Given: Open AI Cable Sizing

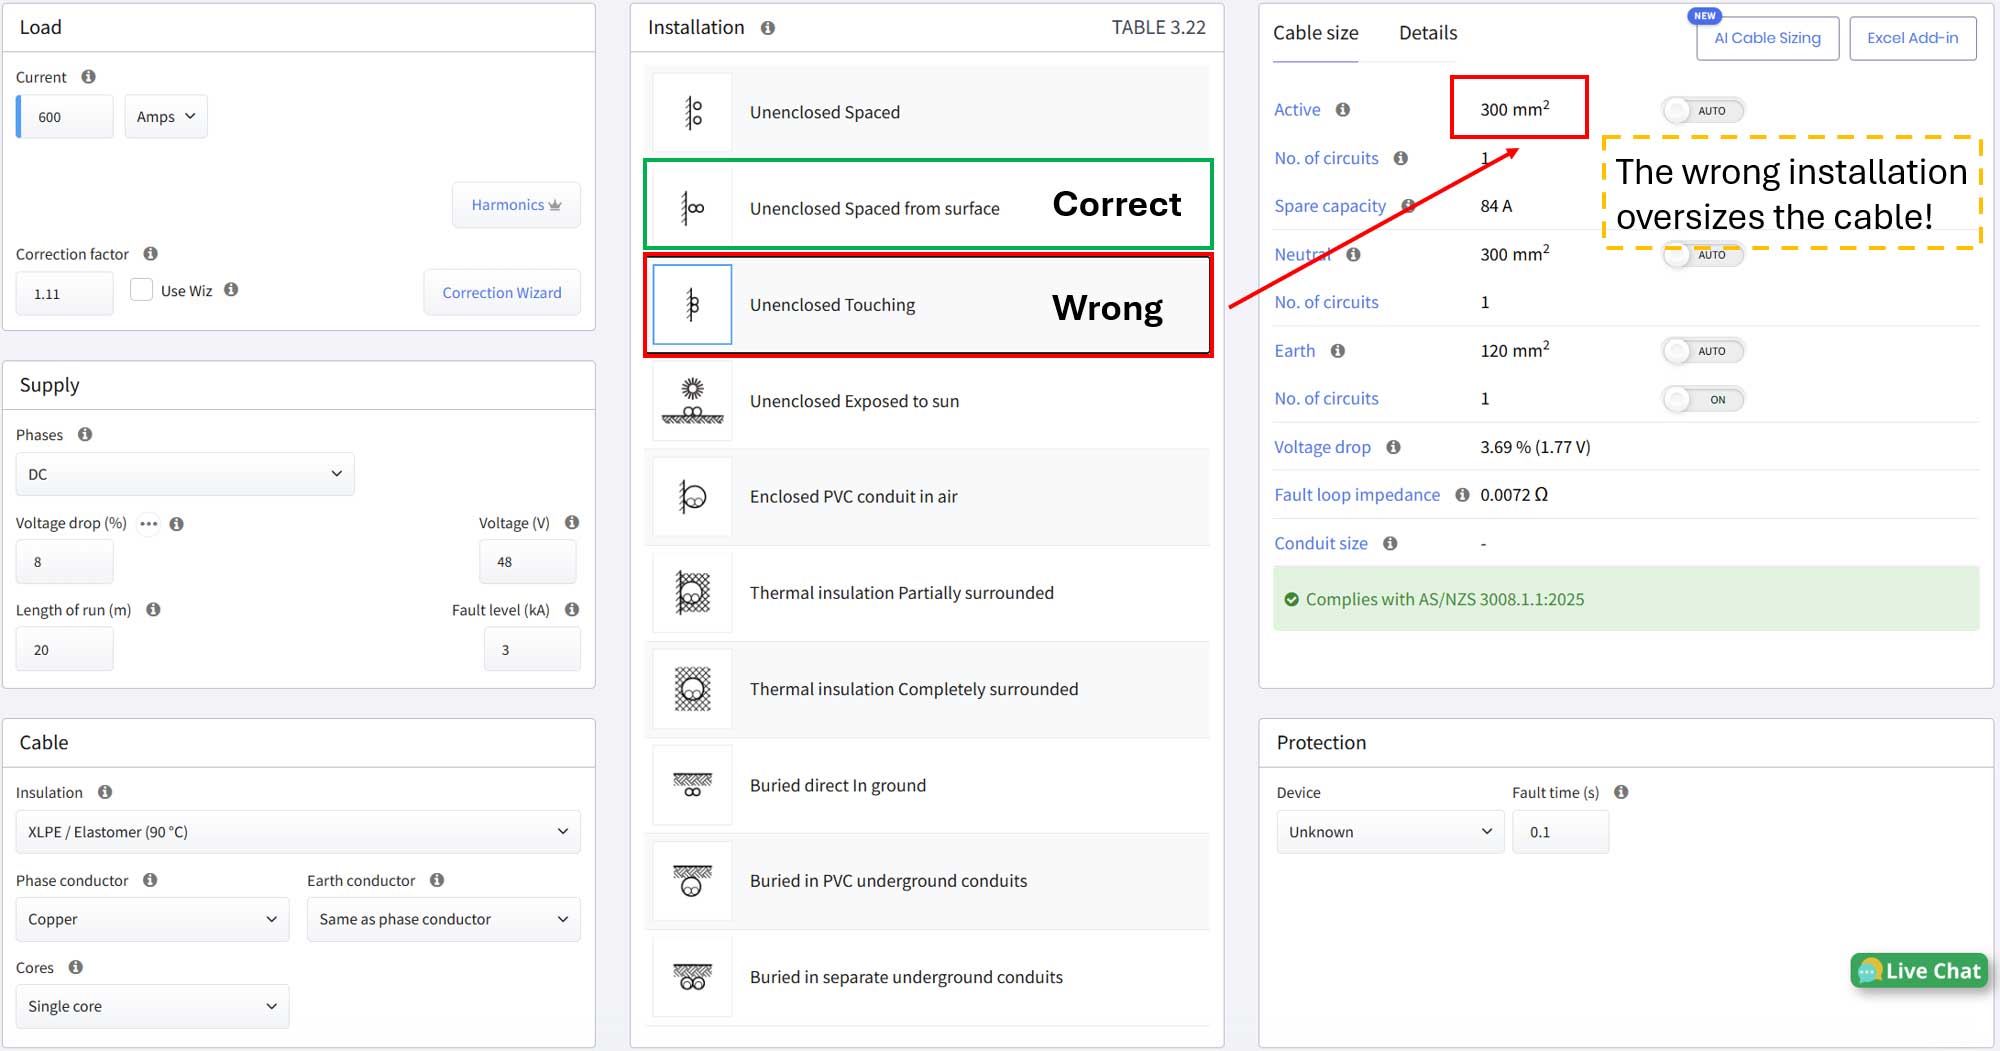Looking at the screenshot, I should (1767, 38).
